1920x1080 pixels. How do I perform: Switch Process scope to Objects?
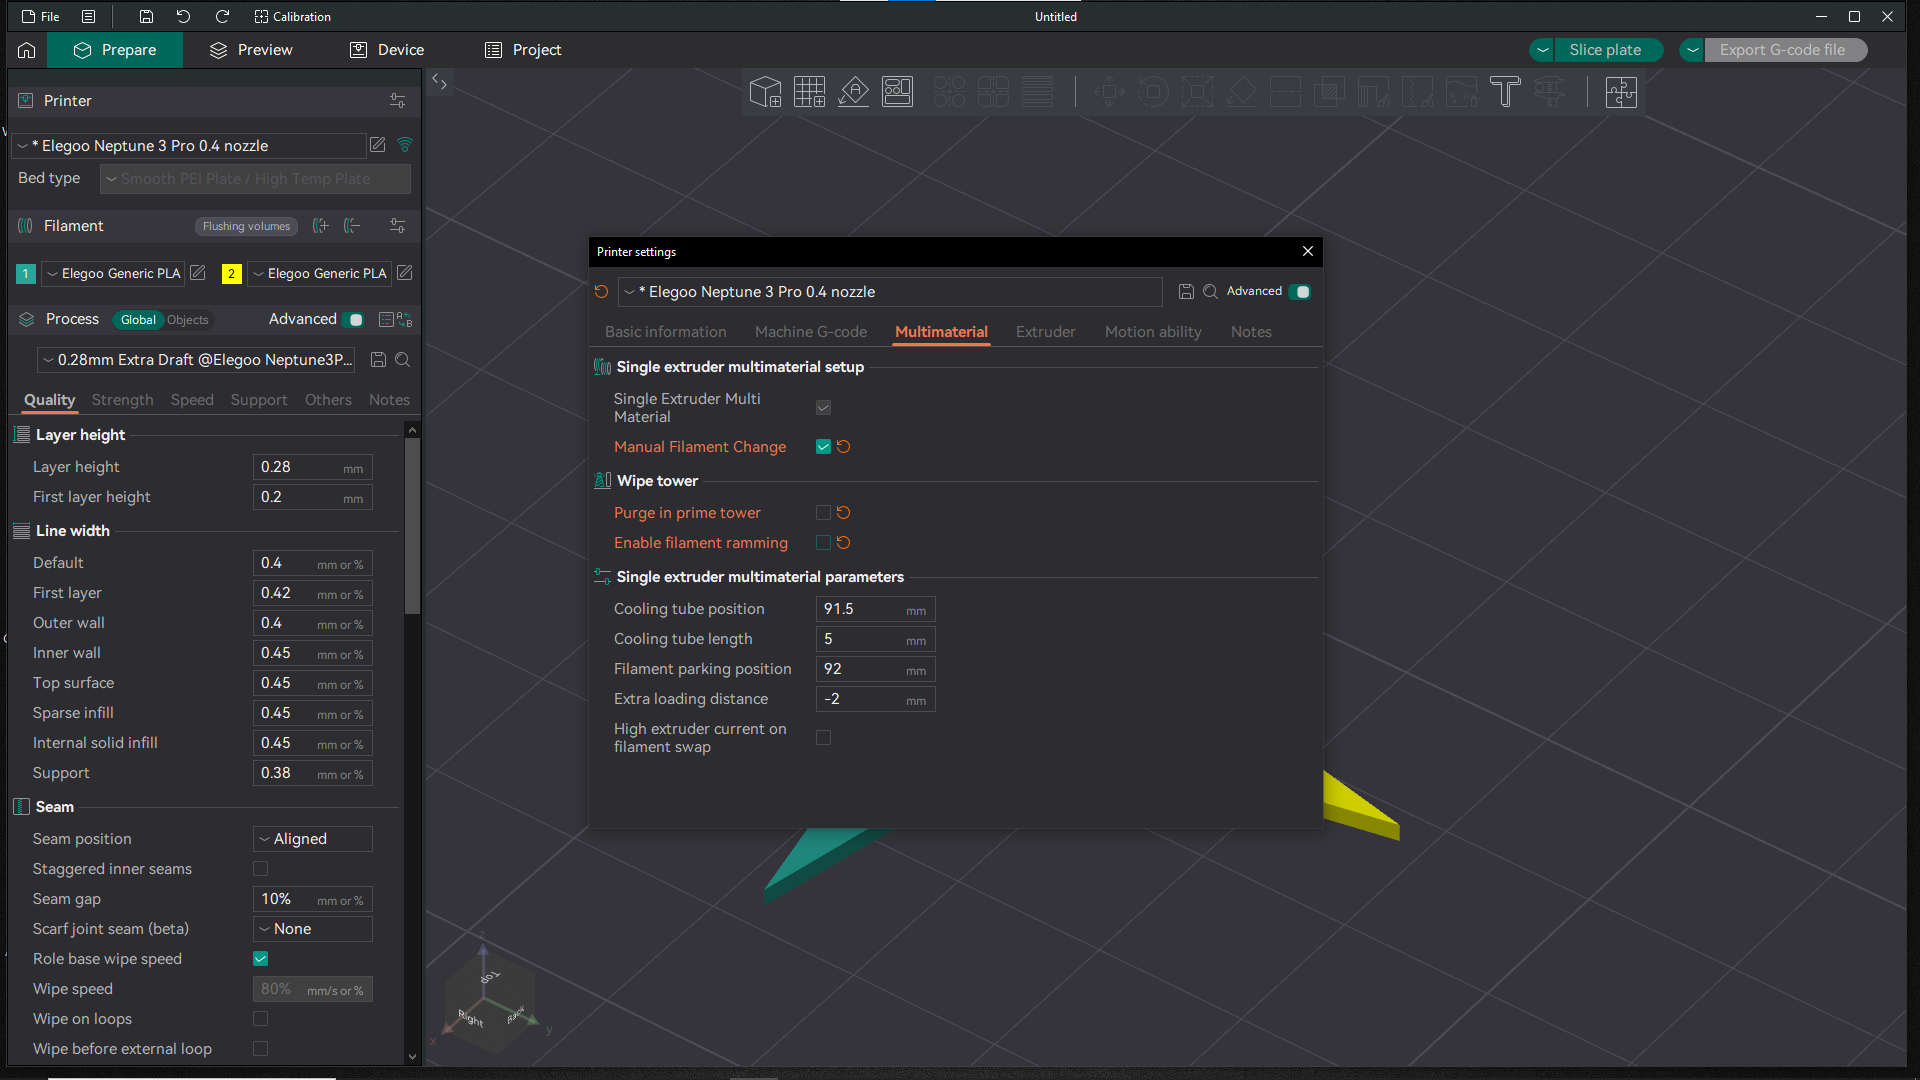(x=188, y=320)
